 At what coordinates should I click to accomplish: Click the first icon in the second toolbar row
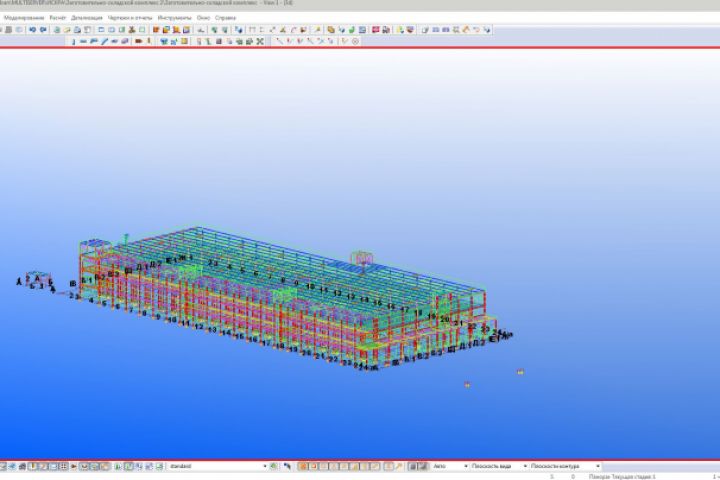[x=74, y=41]
